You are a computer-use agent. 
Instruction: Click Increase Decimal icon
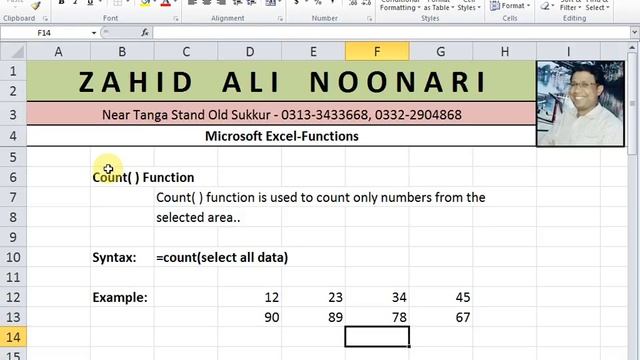pyautogui.click(x=353, y=3)
